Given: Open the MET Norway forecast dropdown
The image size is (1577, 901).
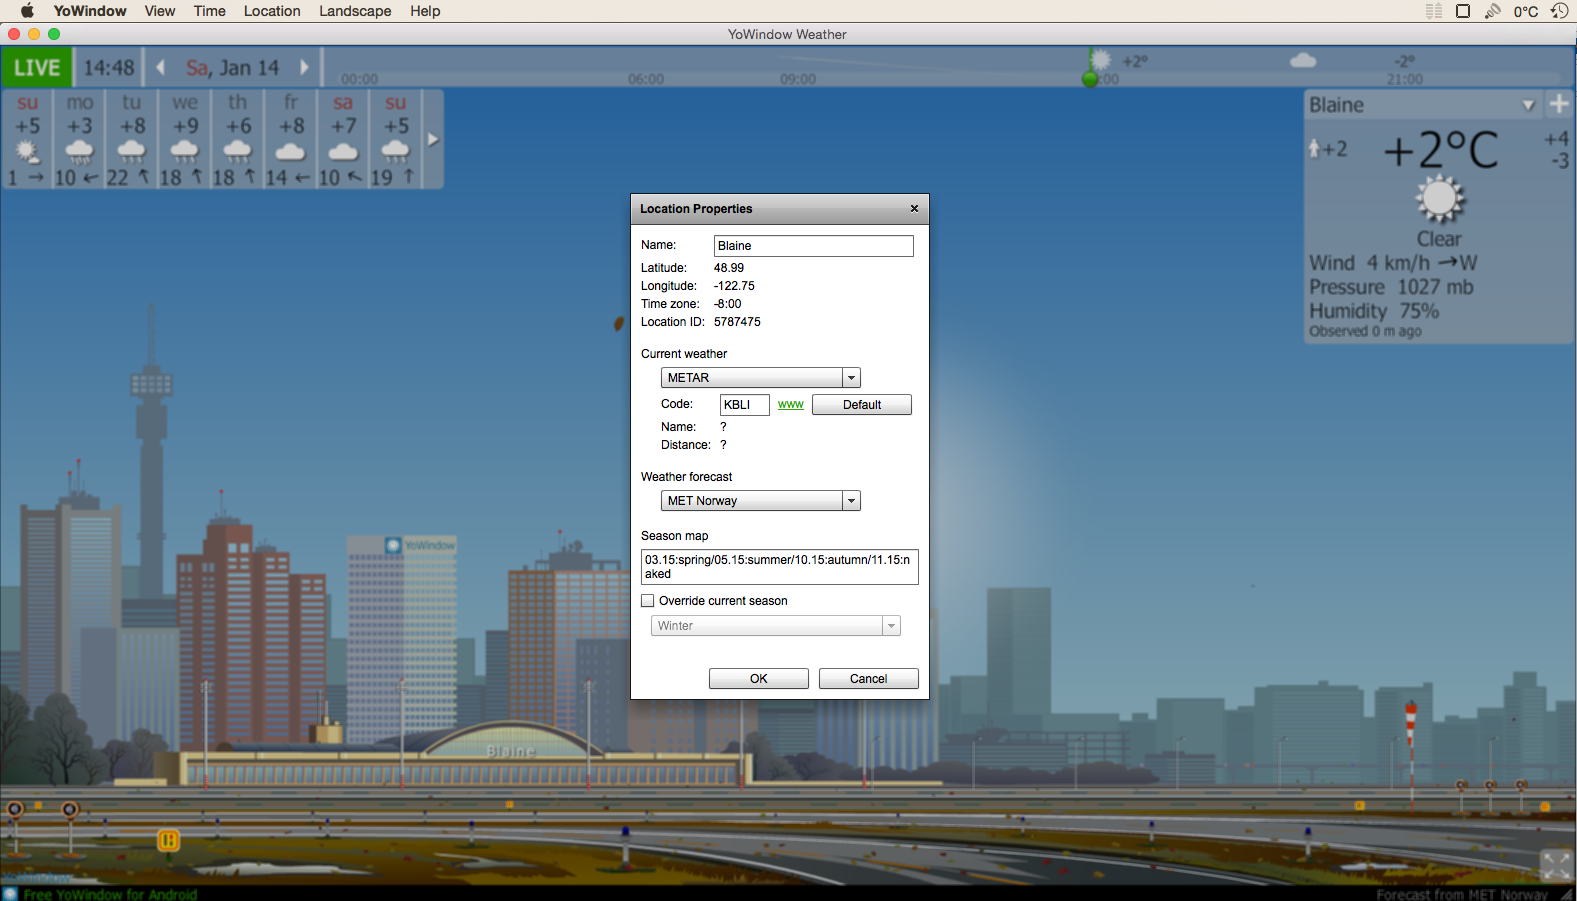Looking at the screenshot, I should pos(851,501).
